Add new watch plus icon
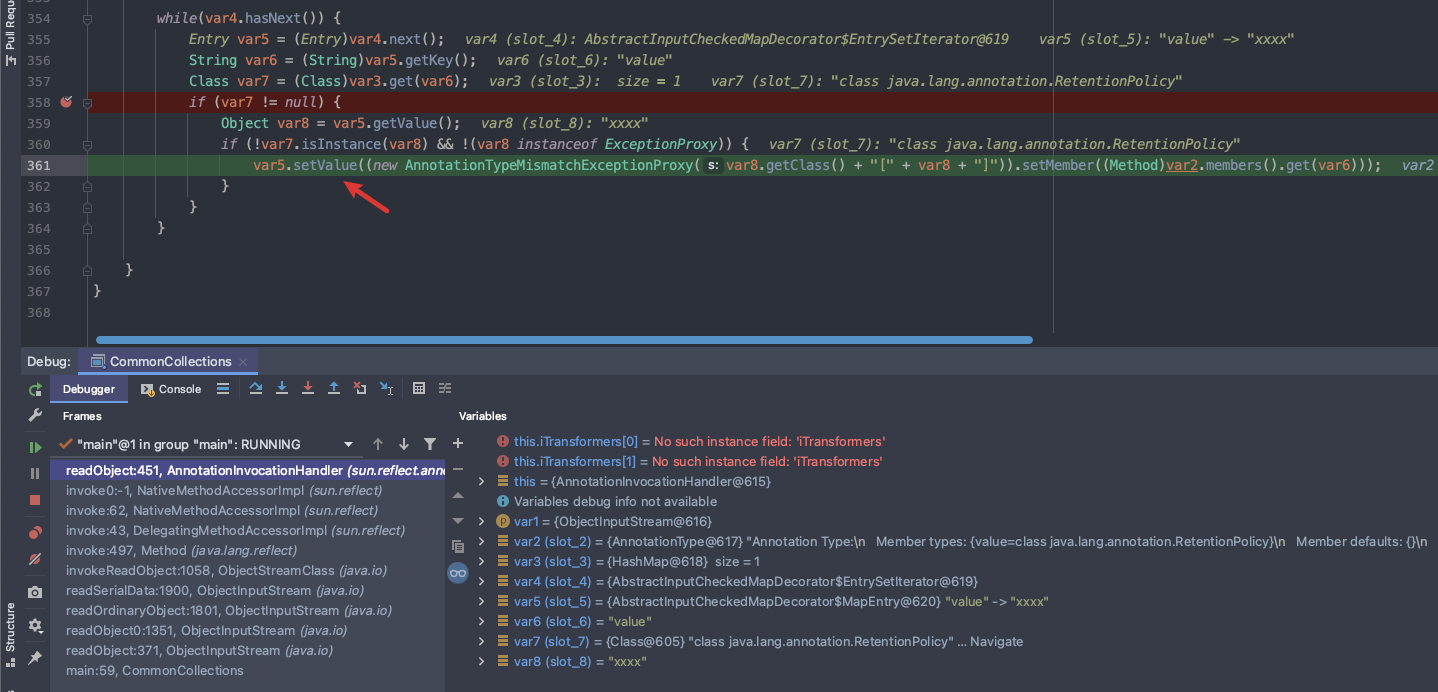This screenshot has width=1438, height=692. [458, 443]
